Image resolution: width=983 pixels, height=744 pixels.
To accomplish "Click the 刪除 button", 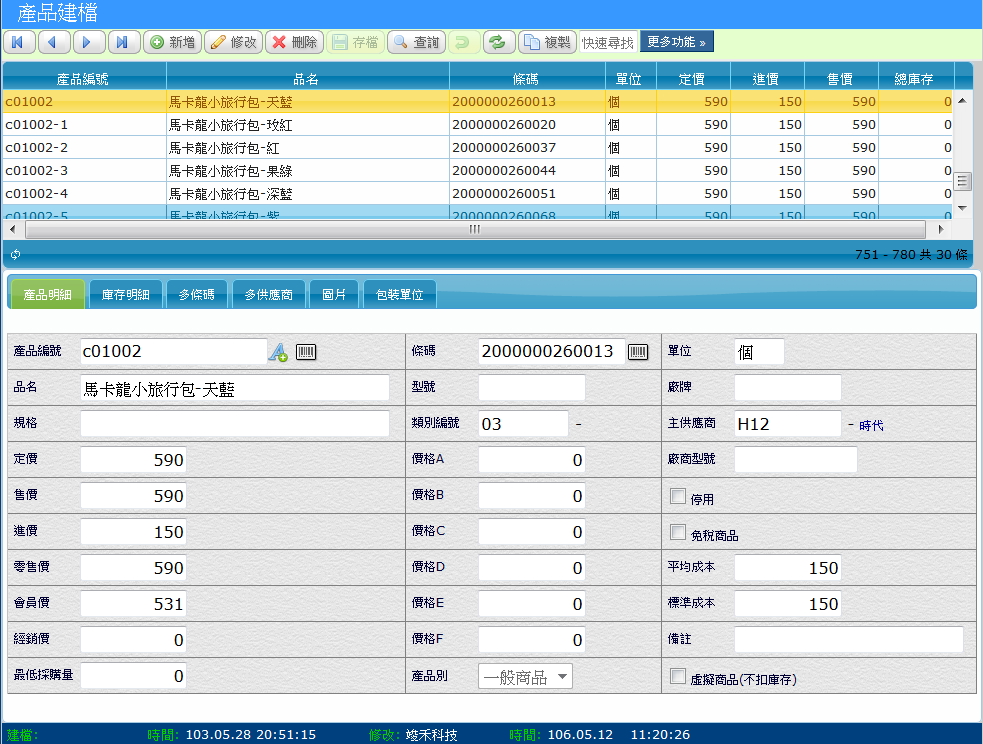I will point(294,42).
